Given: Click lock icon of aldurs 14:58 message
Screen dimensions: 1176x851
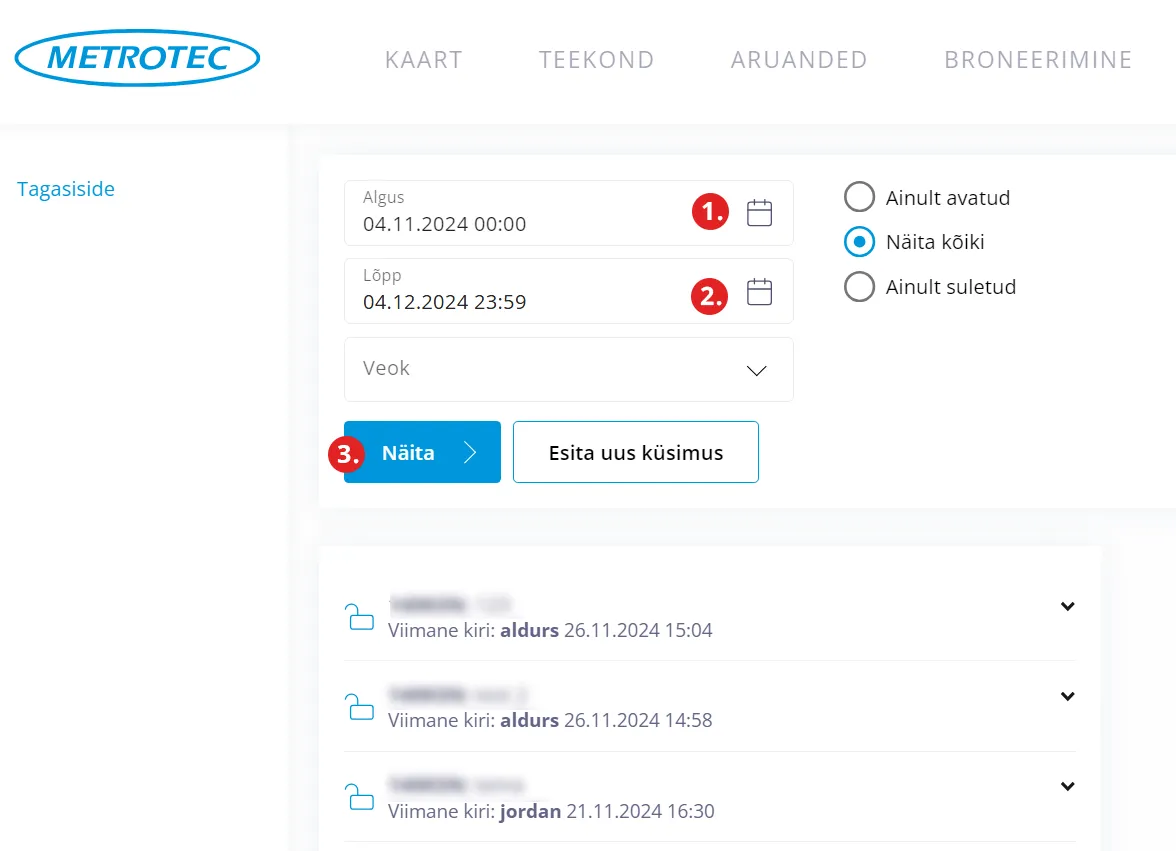Looking at the screenshot, I should tap(359, 707).
